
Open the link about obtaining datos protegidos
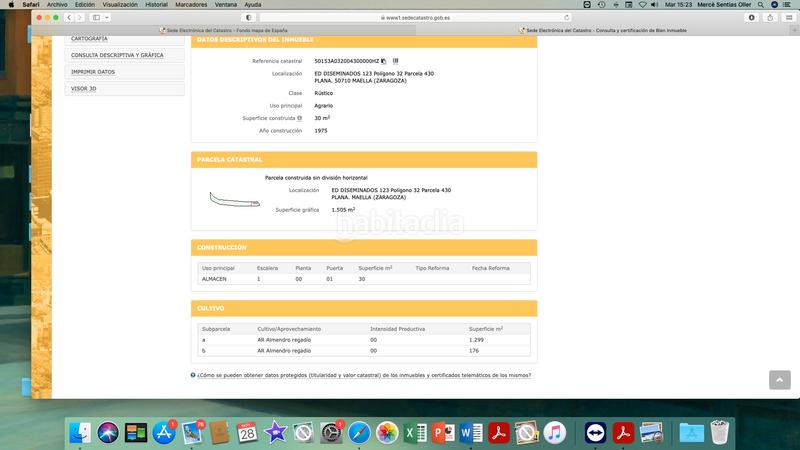364,376
